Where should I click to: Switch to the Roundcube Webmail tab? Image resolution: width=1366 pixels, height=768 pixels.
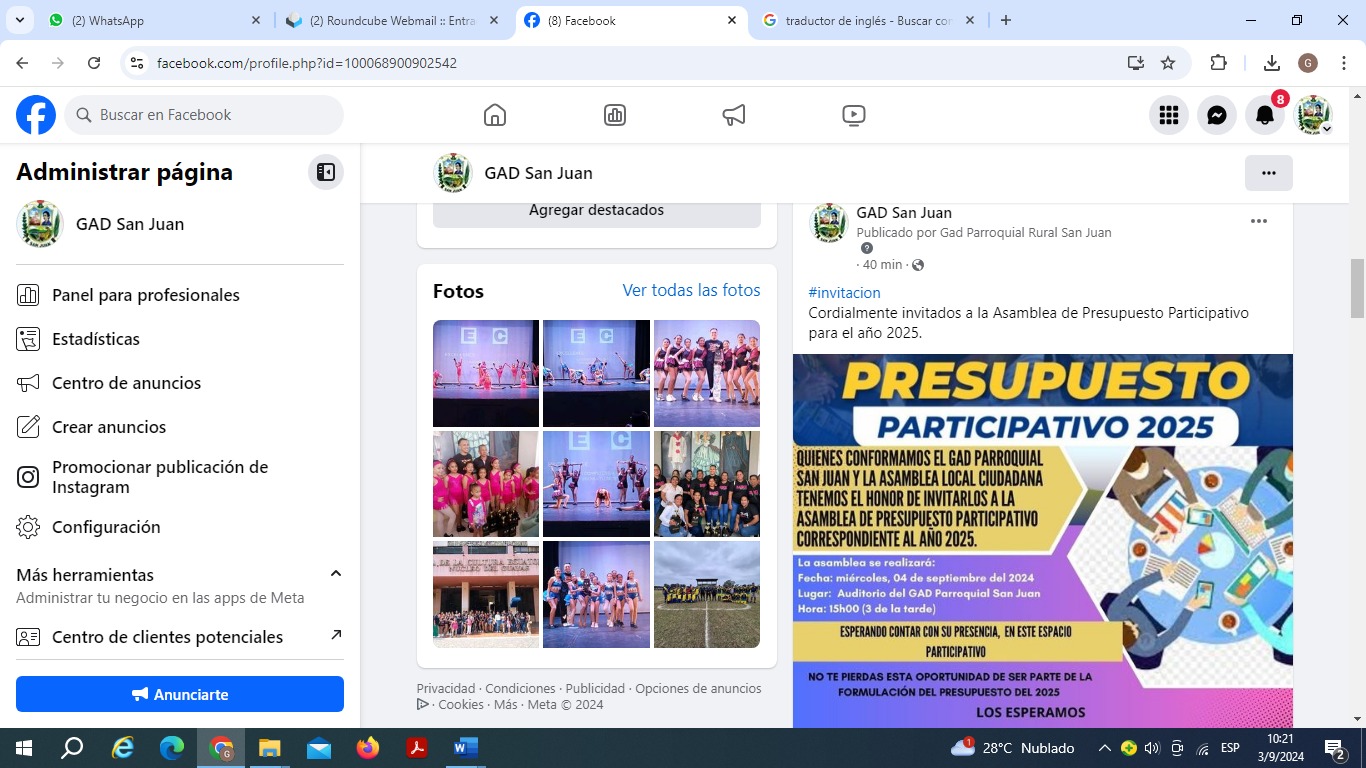[x=392, y=20]
